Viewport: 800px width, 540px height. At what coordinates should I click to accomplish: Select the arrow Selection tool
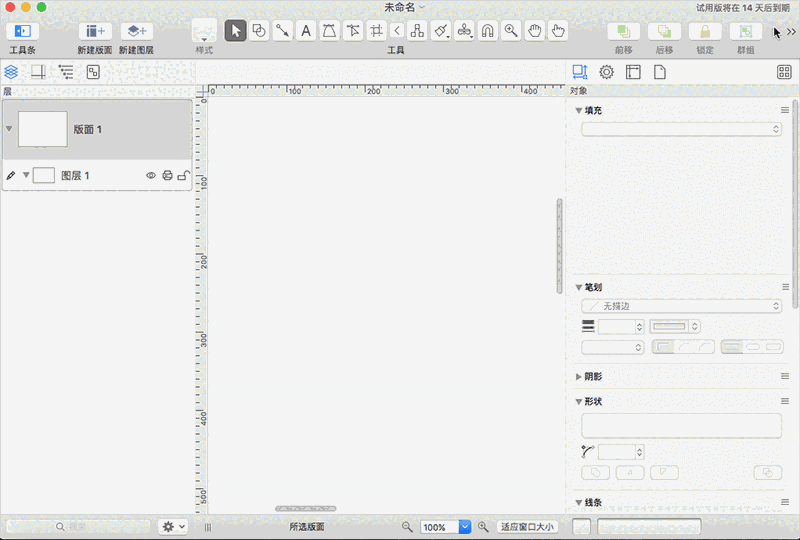(x=235, y=31)
